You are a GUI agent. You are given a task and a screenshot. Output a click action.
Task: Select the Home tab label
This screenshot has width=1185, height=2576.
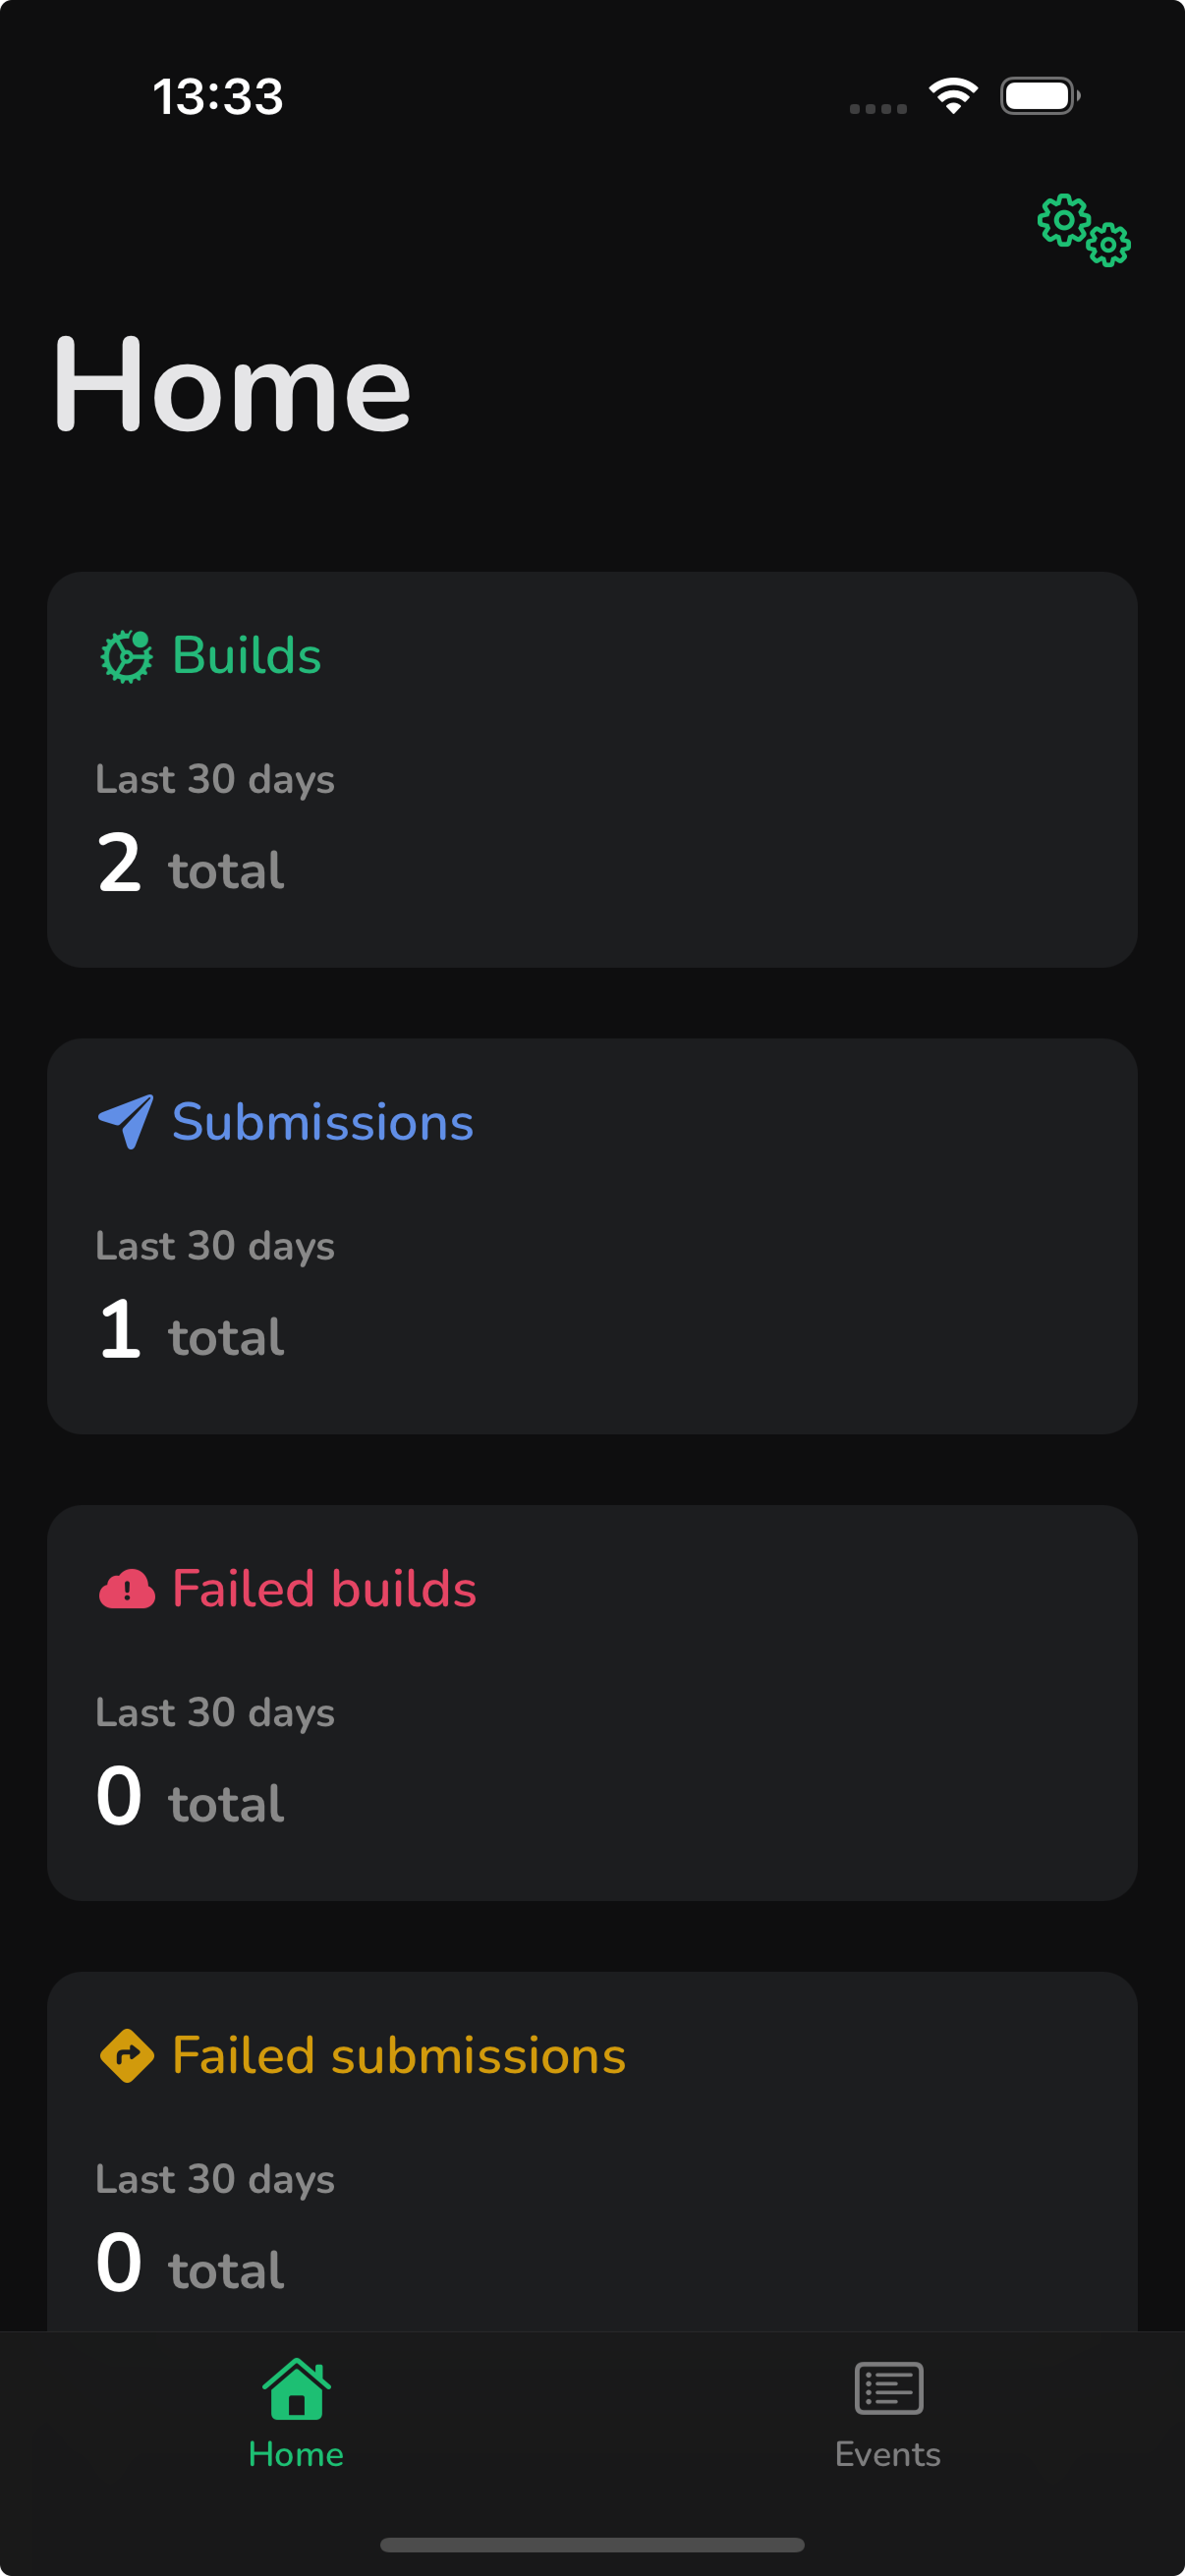tap(296, 2454)
